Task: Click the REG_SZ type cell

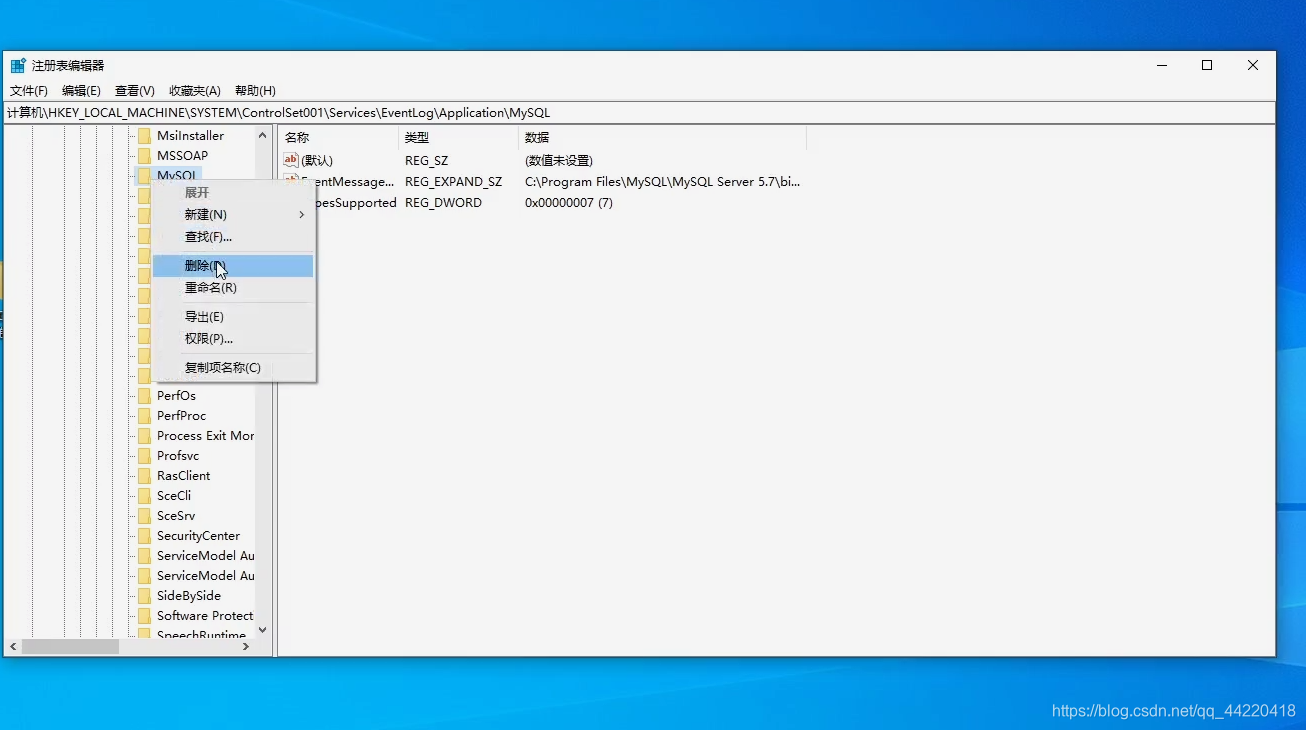Action: click(x=426, y=160)
